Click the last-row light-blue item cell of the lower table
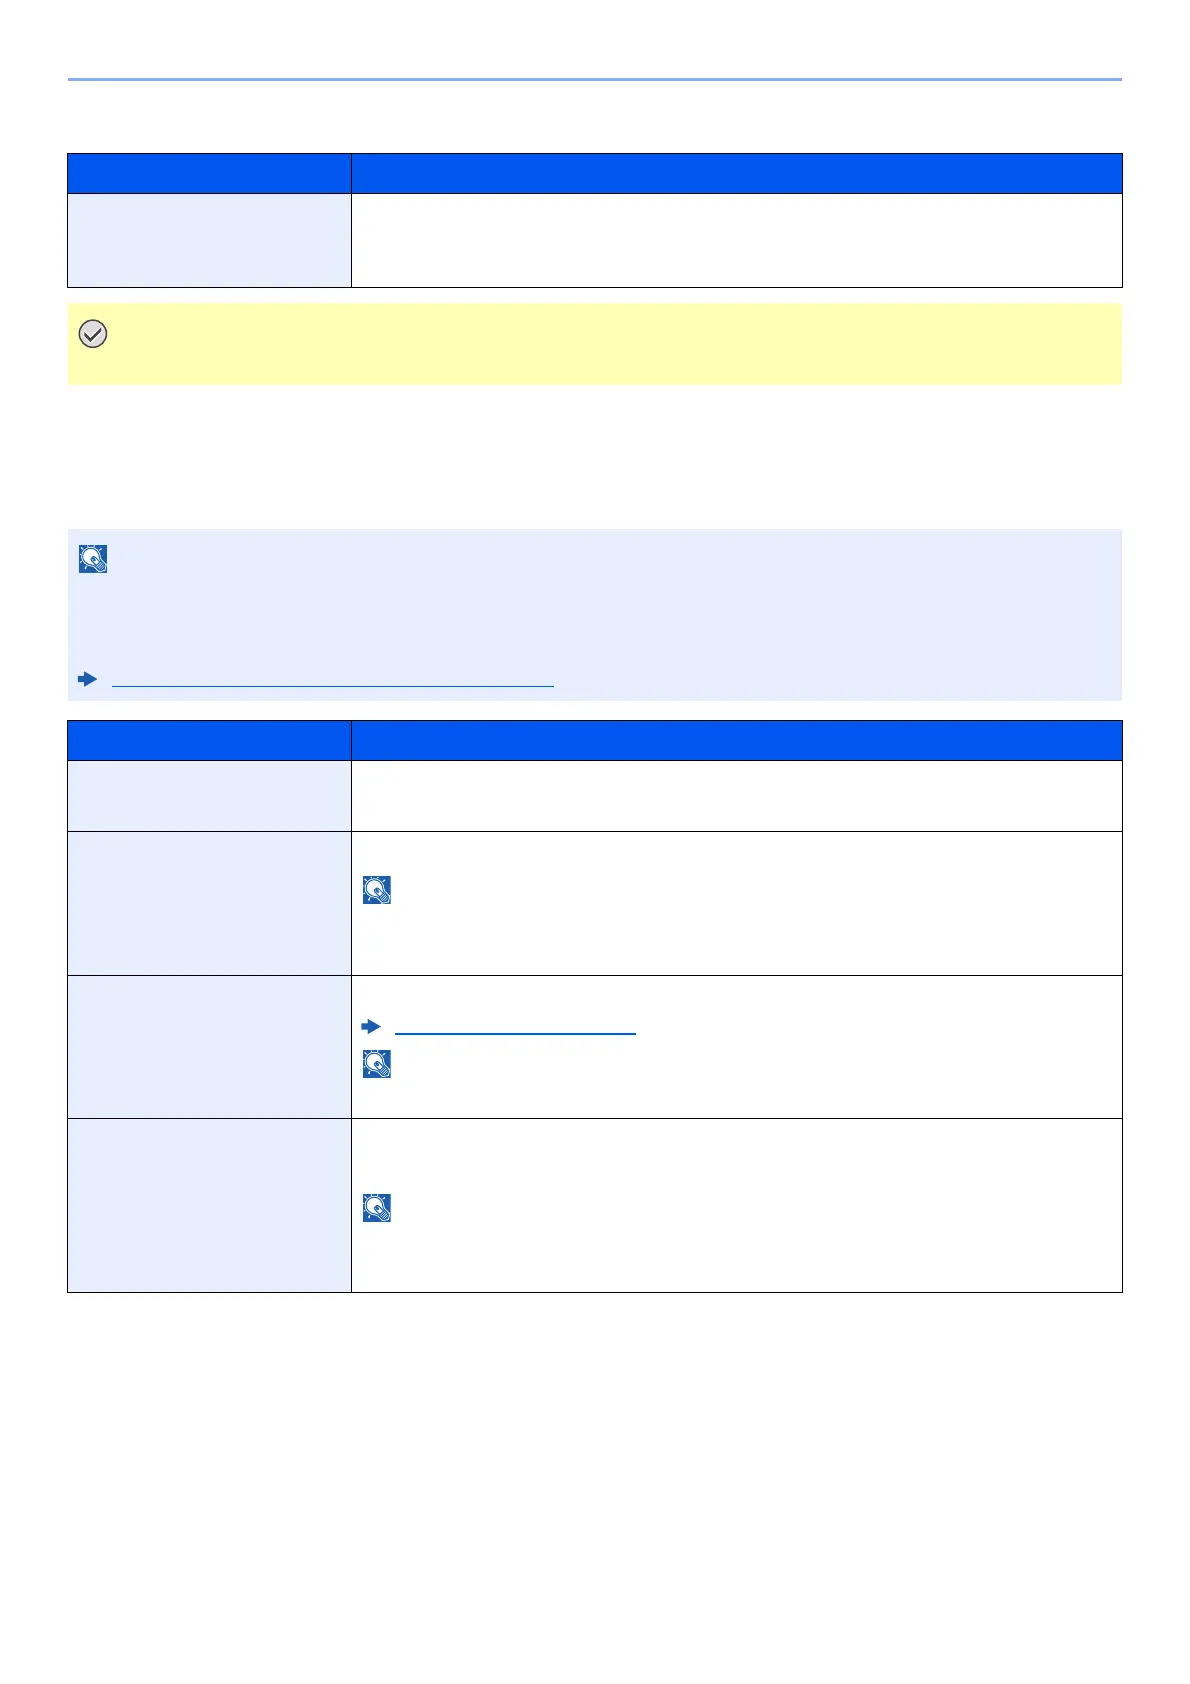The height and width of the screenshot is (1684, 1190). tap(209, 1205)
